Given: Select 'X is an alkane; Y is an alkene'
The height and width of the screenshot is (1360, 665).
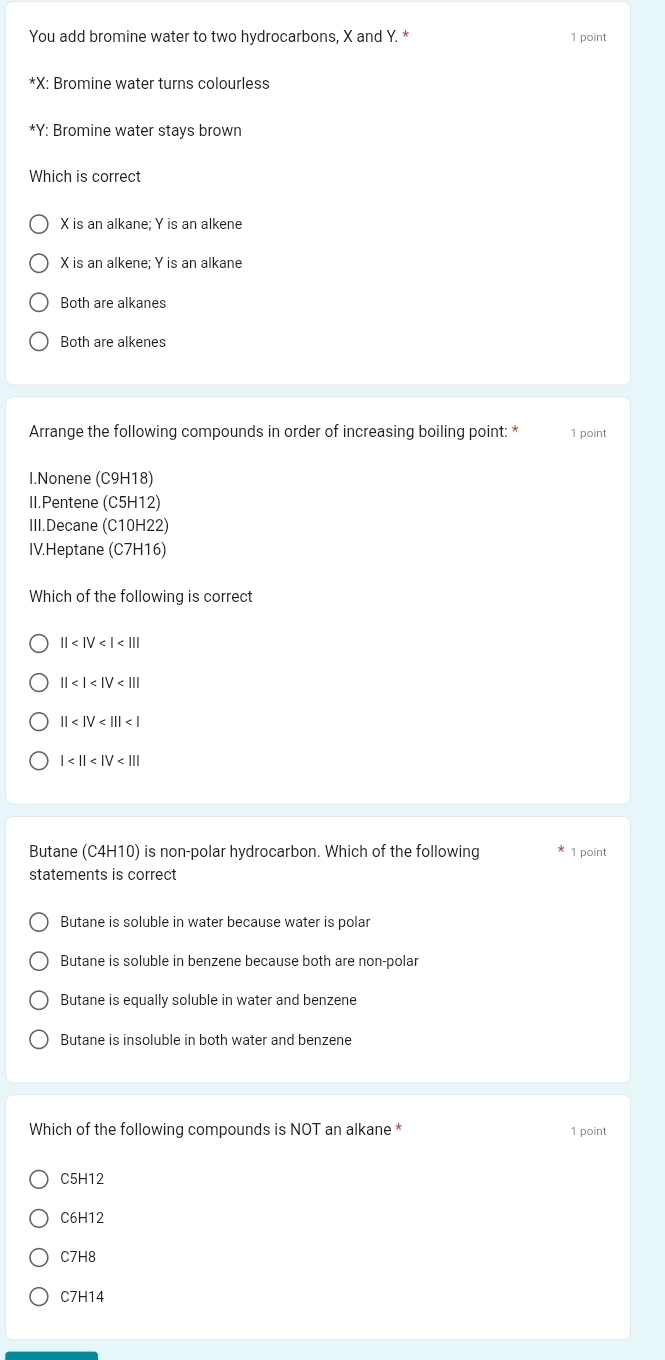Looking at the screenshot, I should (38, 224).
